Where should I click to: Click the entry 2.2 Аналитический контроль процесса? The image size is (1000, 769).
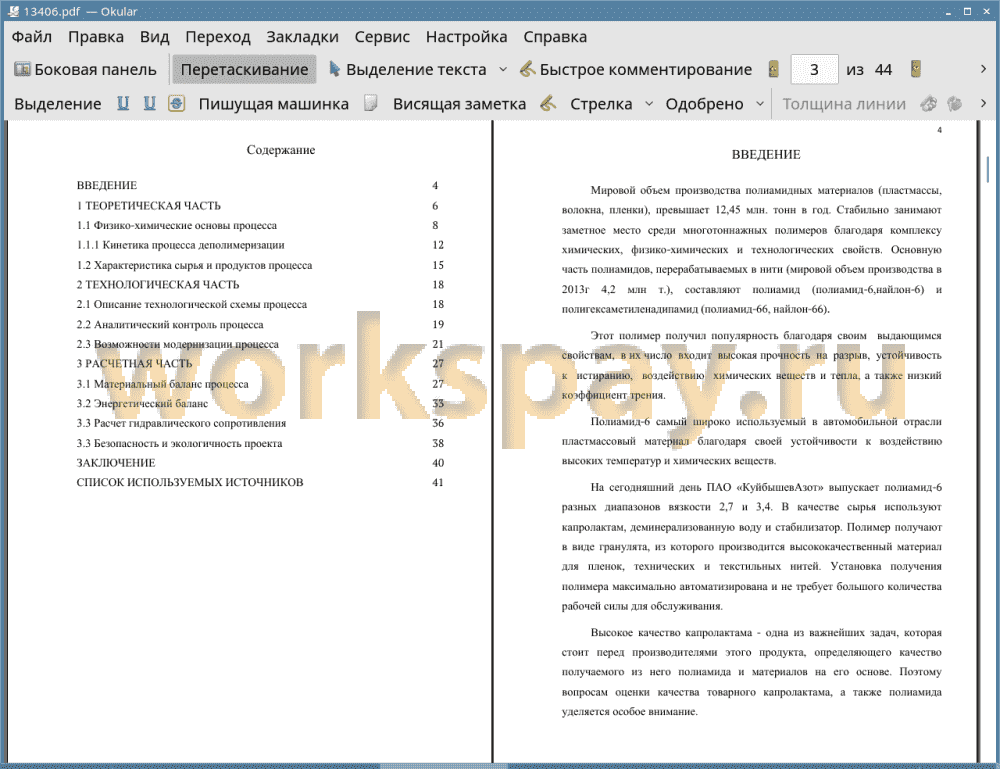coord(170,324)
